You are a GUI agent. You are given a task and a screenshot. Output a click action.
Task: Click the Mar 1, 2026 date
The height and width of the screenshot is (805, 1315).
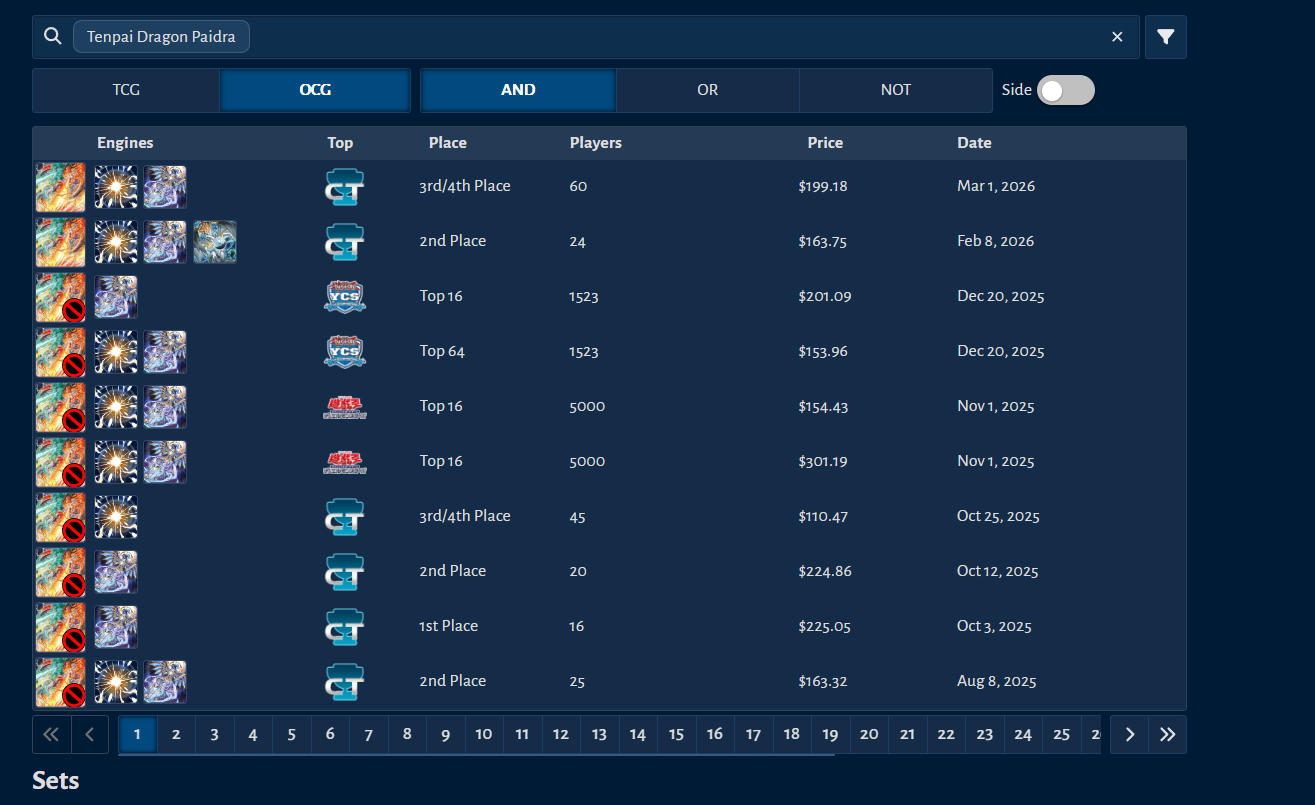(996, 187)
